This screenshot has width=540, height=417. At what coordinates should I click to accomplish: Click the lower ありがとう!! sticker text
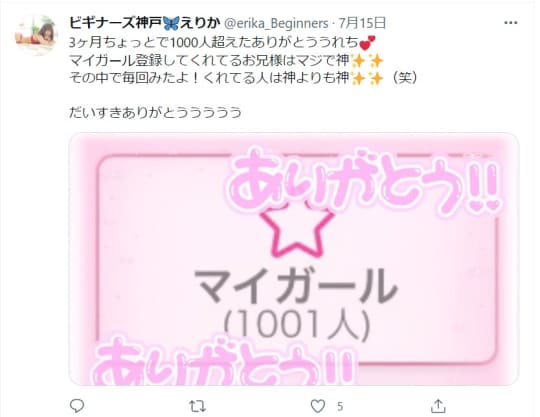(224, 362)
